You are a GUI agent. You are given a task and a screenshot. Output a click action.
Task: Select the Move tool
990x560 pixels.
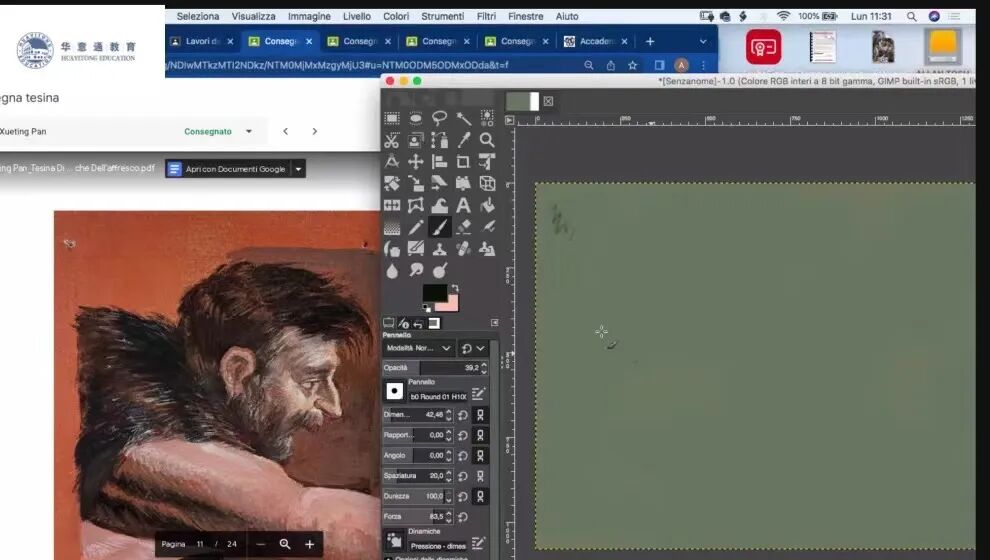415,162
